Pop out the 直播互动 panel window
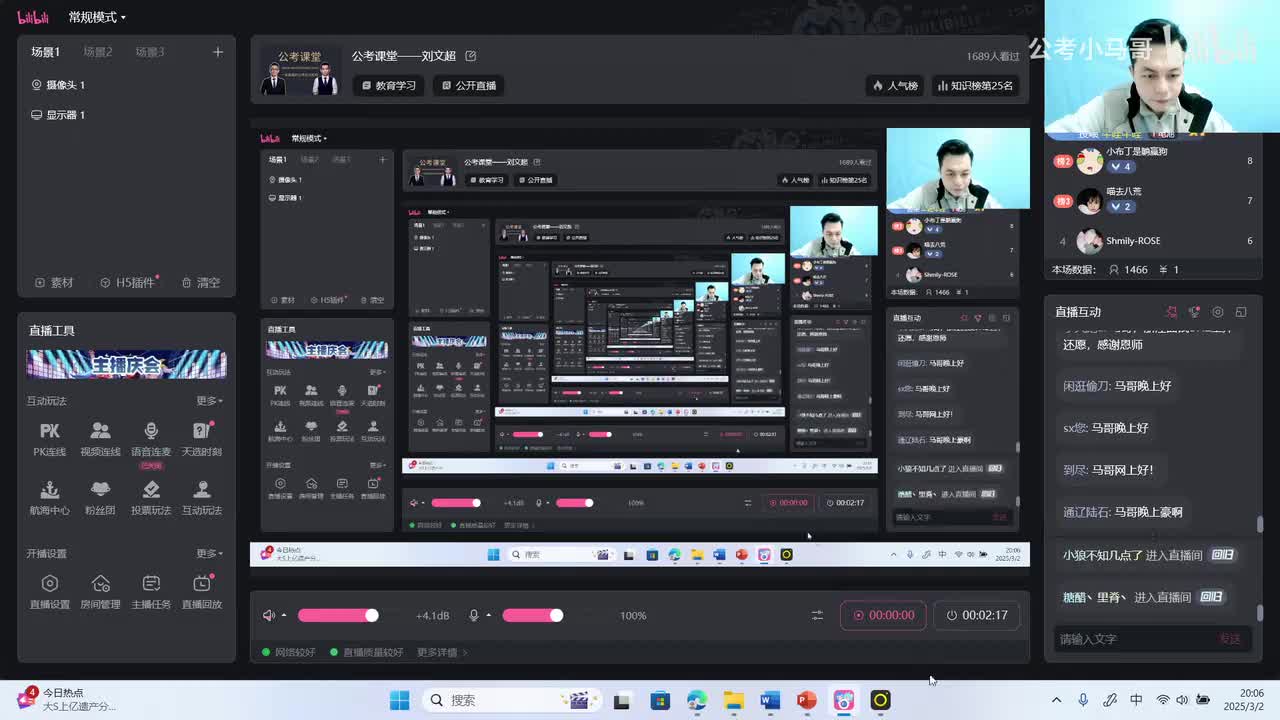1280x720 pixels. (x=1241, y=312)
